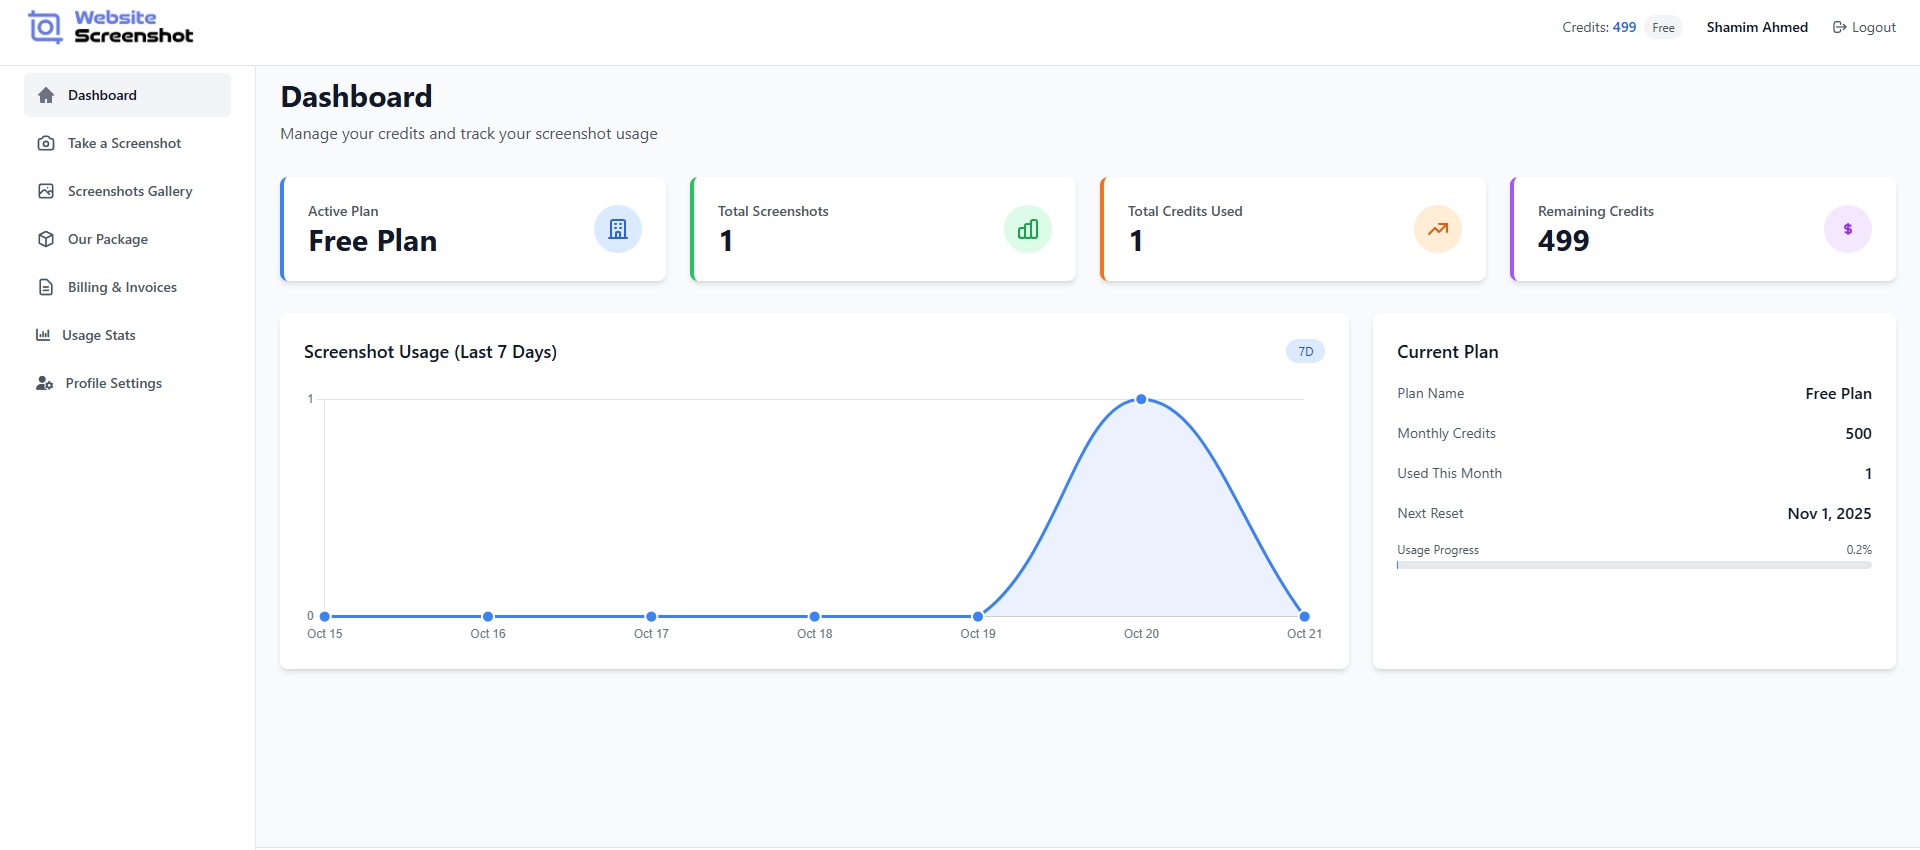Select the 7D range badge

pyautogui.click(x=1305, y=351)
